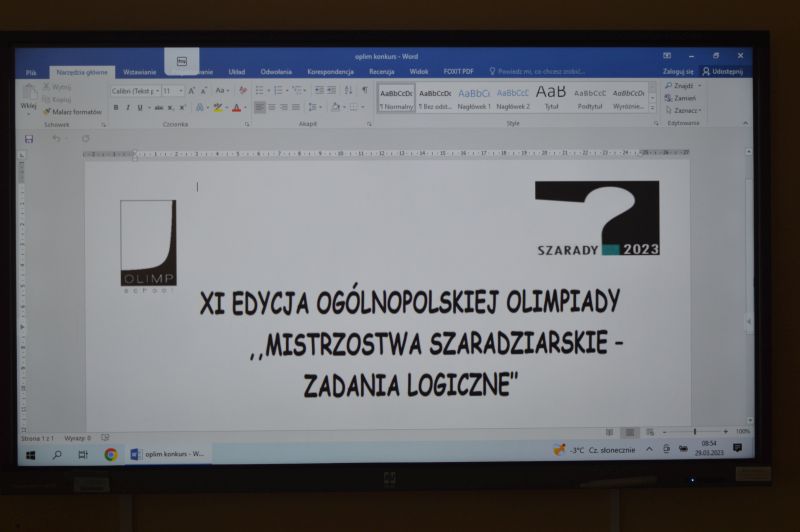Click the clear formatting eraser icon
This screenshot has width=800, height=532.
point(240,90)
